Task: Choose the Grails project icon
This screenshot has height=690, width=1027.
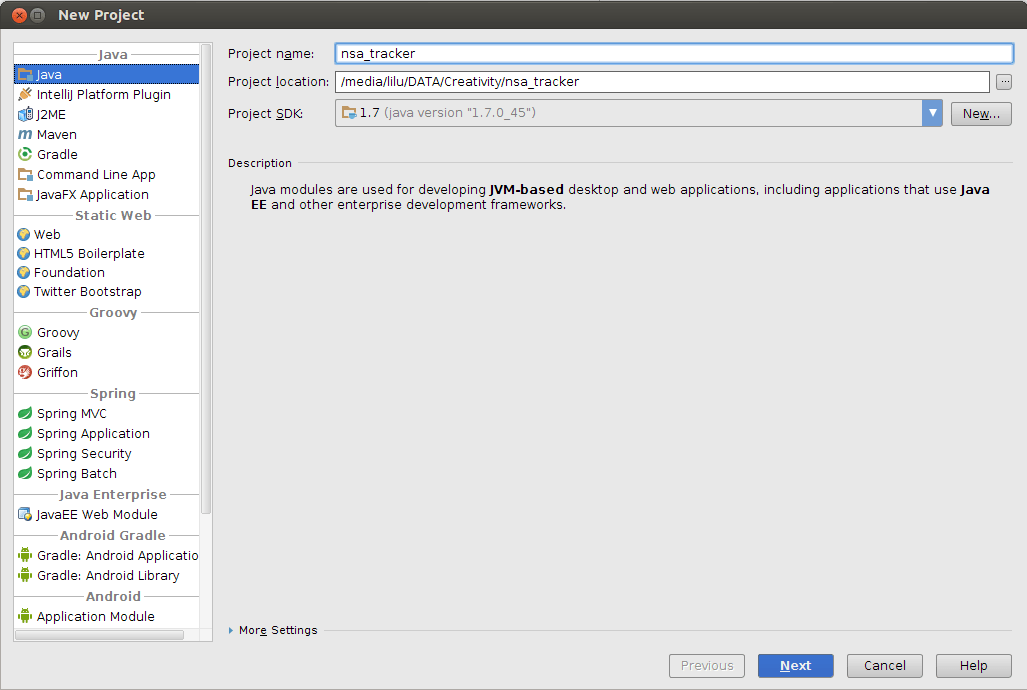Action: click(25, 353)
